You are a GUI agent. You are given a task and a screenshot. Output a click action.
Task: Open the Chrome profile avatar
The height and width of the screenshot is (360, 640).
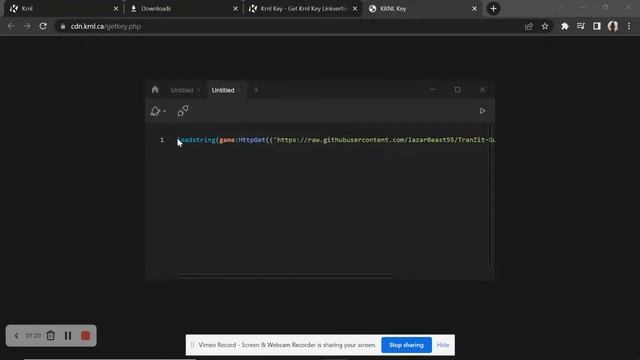coord(613,26)
